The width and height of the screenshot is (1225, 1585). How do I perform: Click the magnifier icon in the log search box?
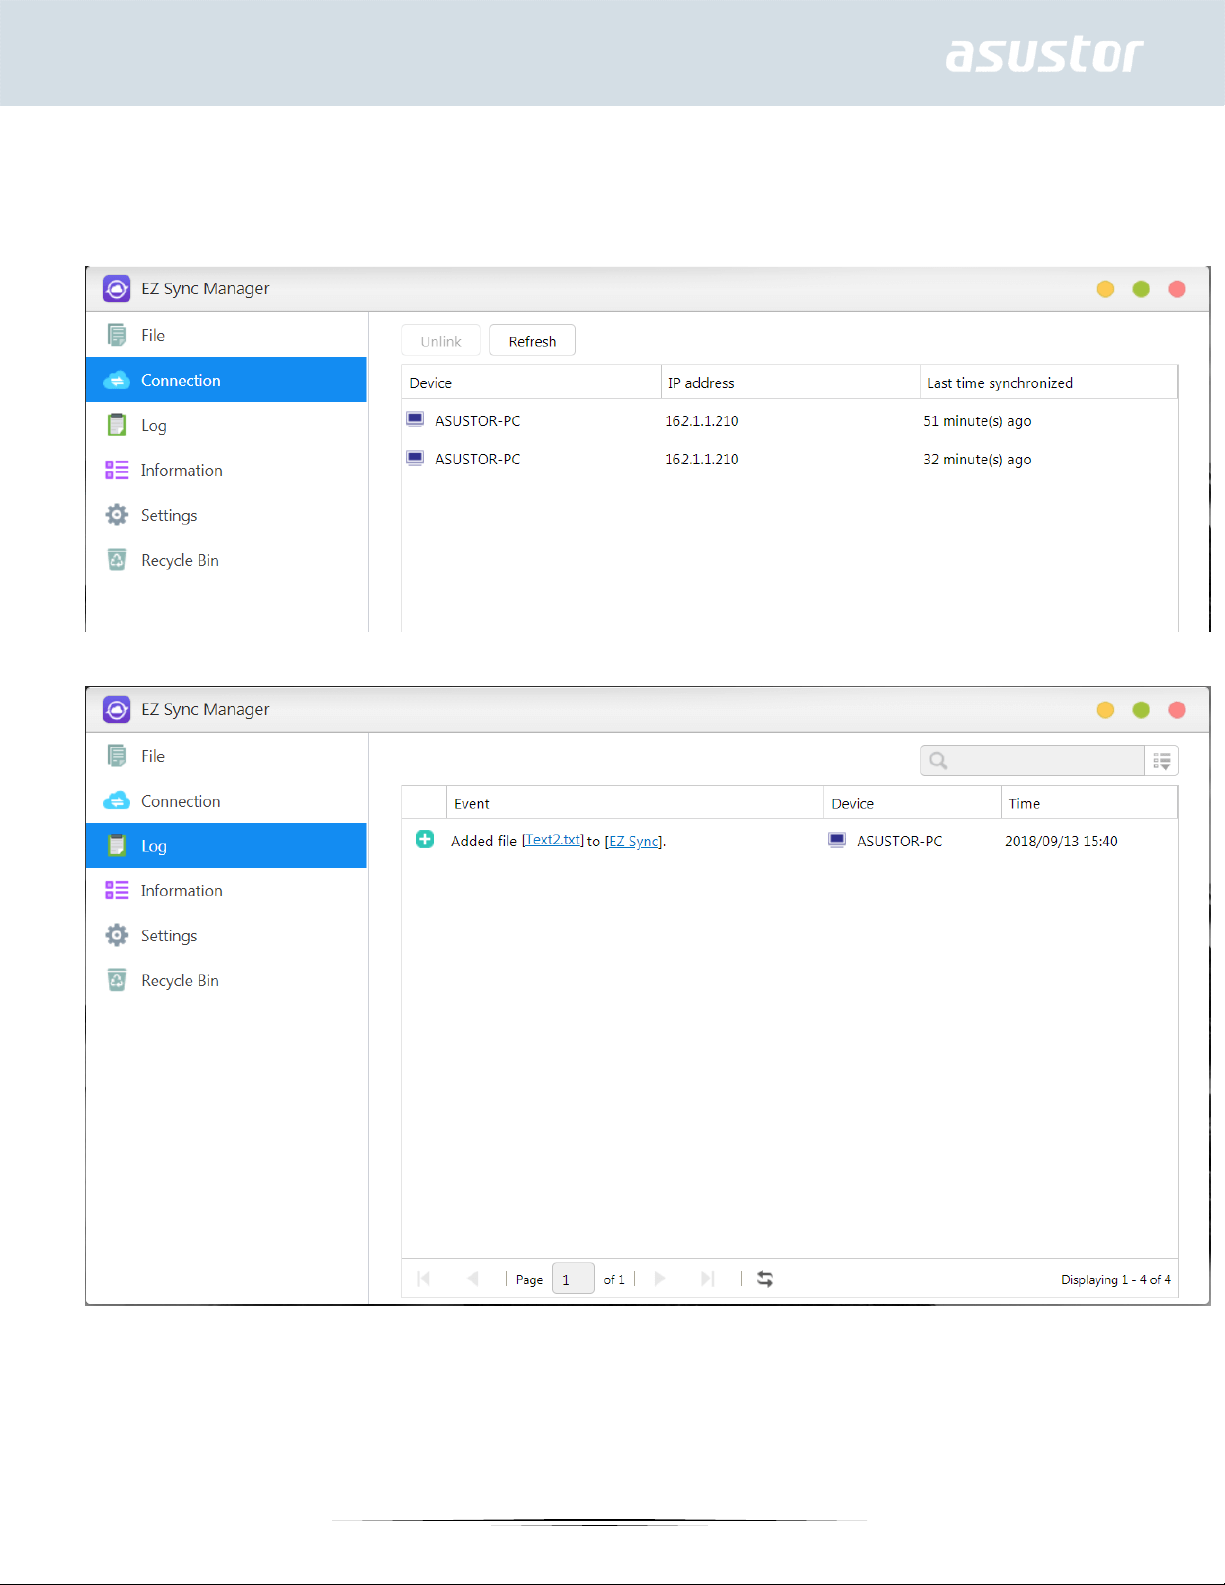coord(938,761)
